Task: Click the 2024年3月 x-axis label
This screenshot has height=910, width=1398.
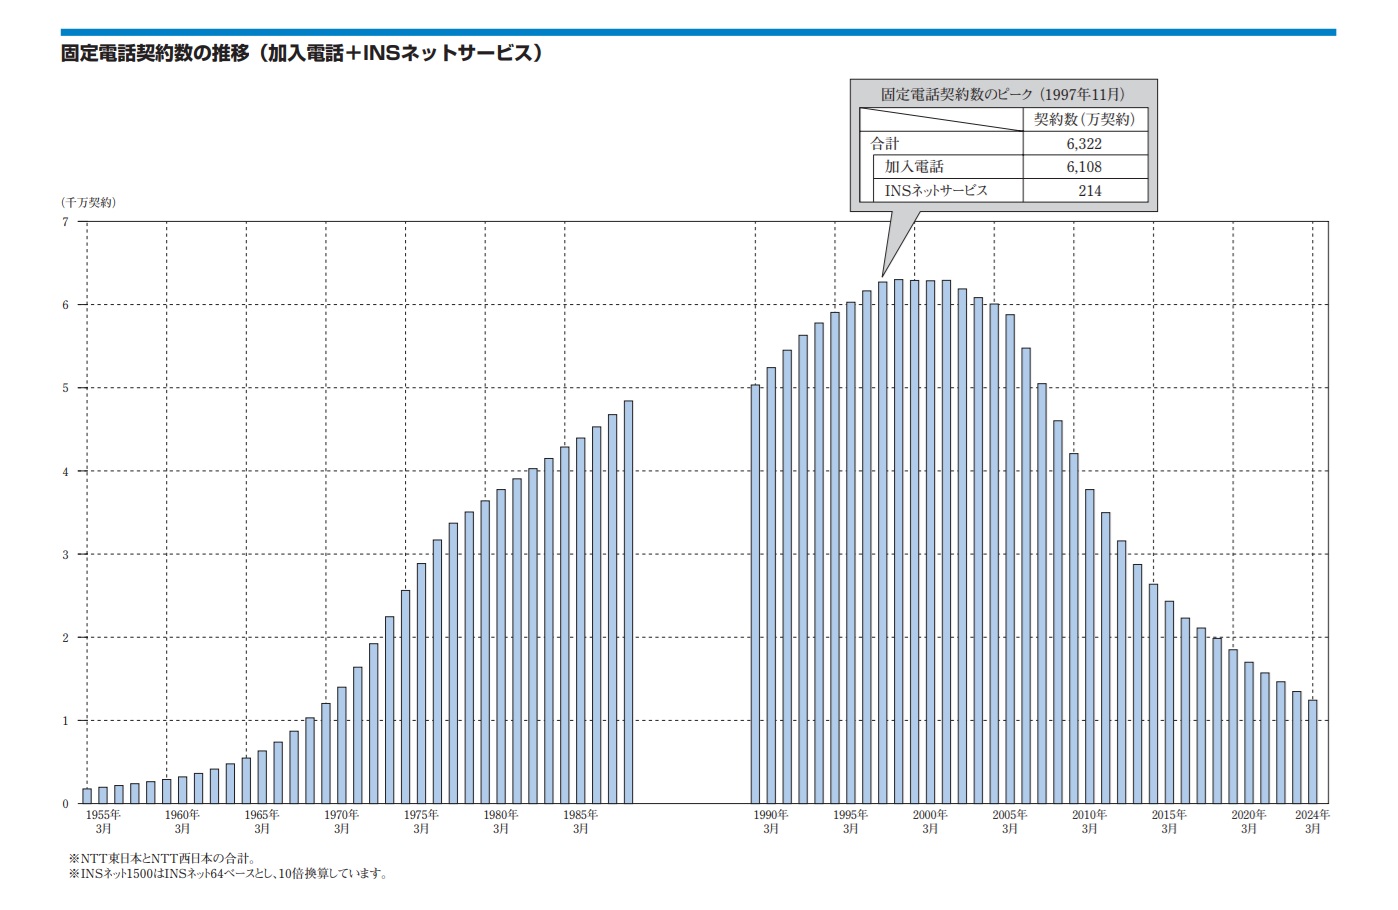Action: (1312, 821)
